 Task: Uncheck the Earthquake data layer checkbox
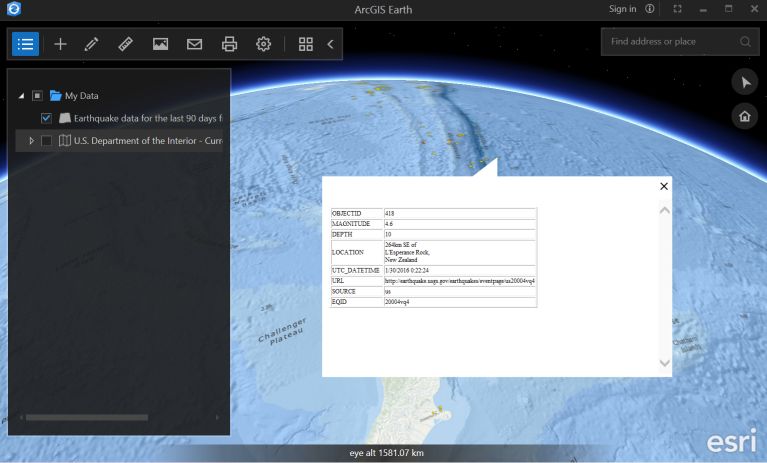coord(46,118)
